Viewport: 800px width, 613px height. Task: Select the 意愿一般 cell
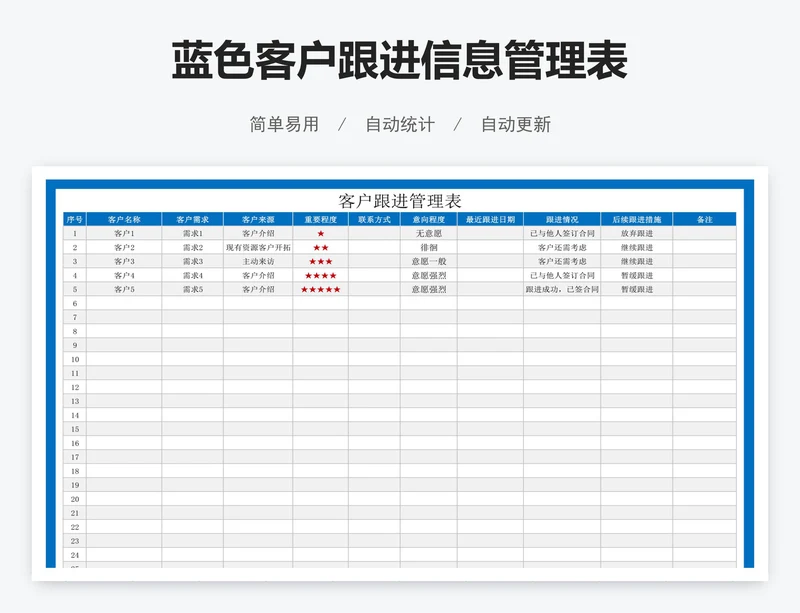pos(429,261)
